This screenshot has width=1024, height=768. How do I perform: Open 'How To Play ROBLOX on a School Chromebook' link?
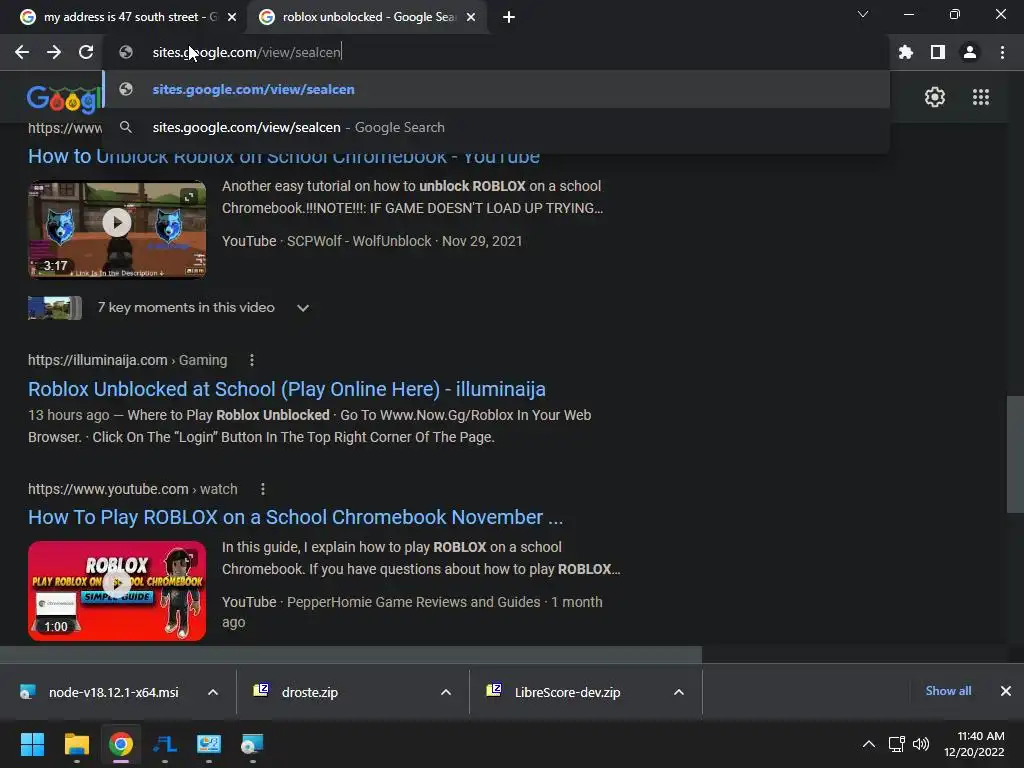(295, 517)
